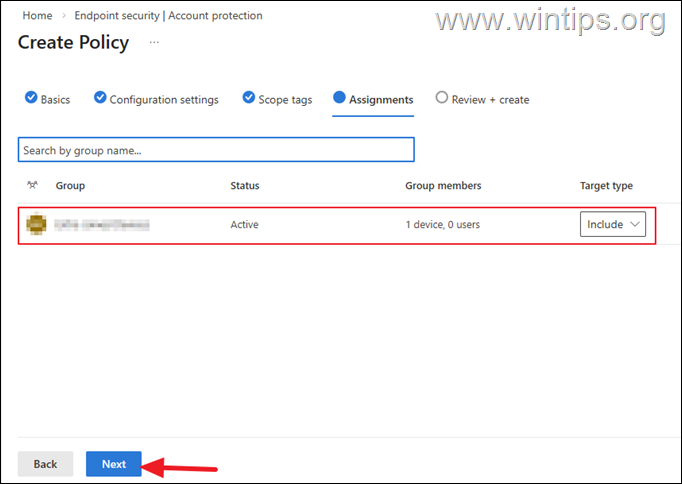Click the blurred group name in row
682x484 pixels.
pos(102,224)
